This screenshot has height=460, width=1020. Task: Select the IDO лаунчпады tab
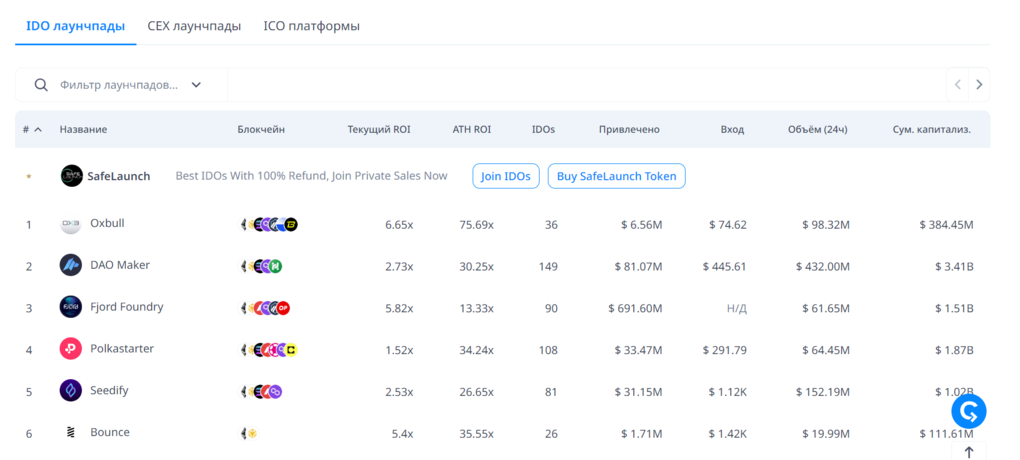pyautogui.click(x=75, y=26)
